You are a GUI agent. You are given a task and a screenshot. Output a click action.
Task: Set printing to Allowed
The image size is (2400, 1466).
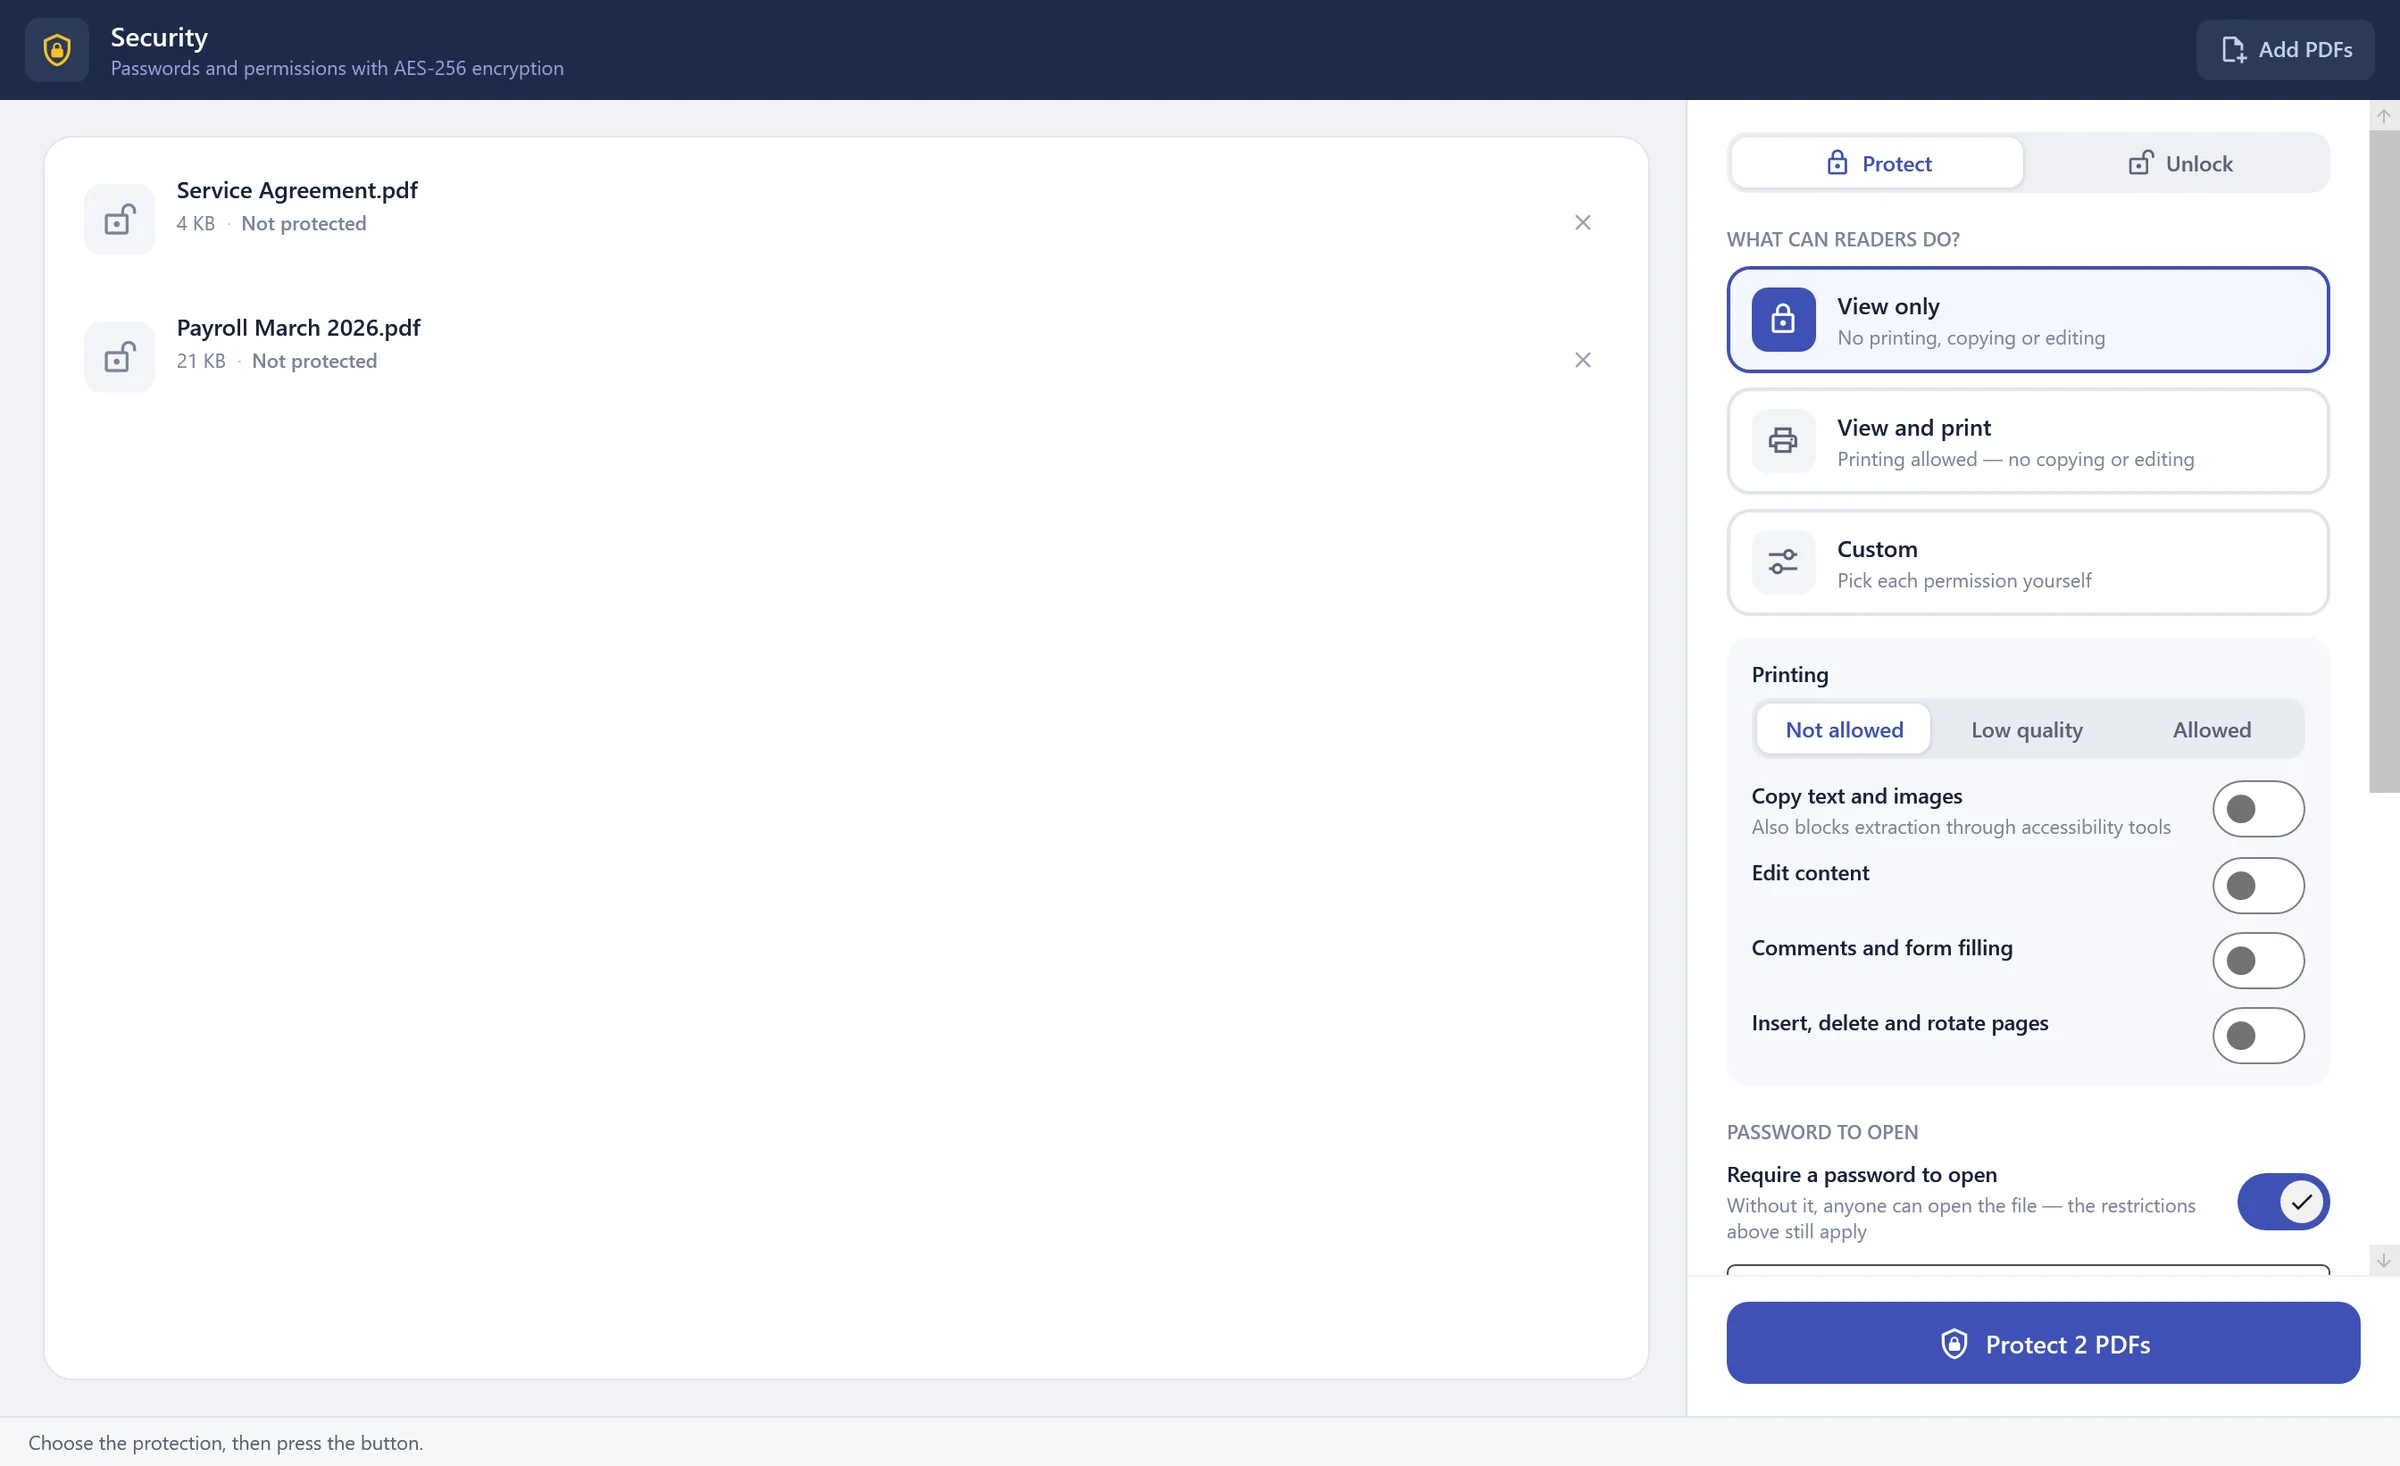[x=2211, y=730]
